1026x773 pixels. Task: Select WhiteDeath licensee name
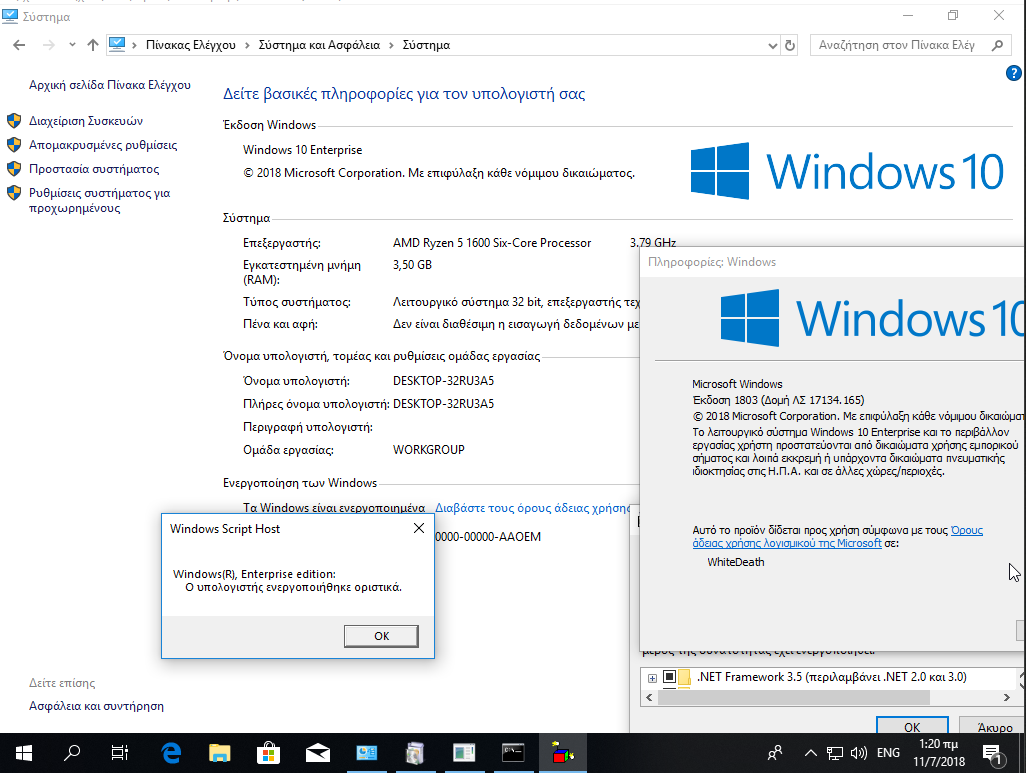click(x=735, y=562)
